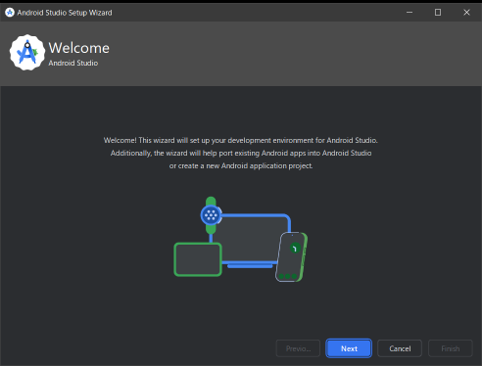
Task: Cancel the setup wizard
Action: tap(400, 348)
